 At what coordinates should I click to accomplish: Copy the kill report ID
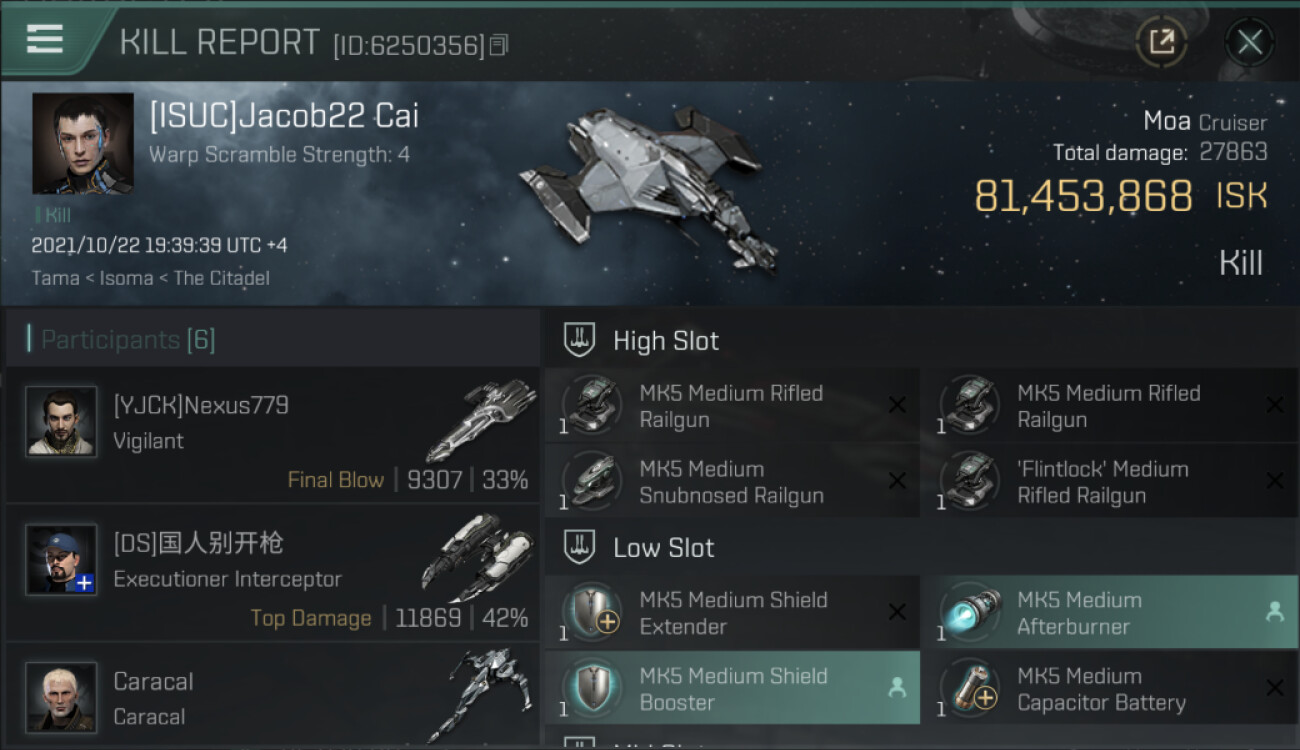coord(499,45)
